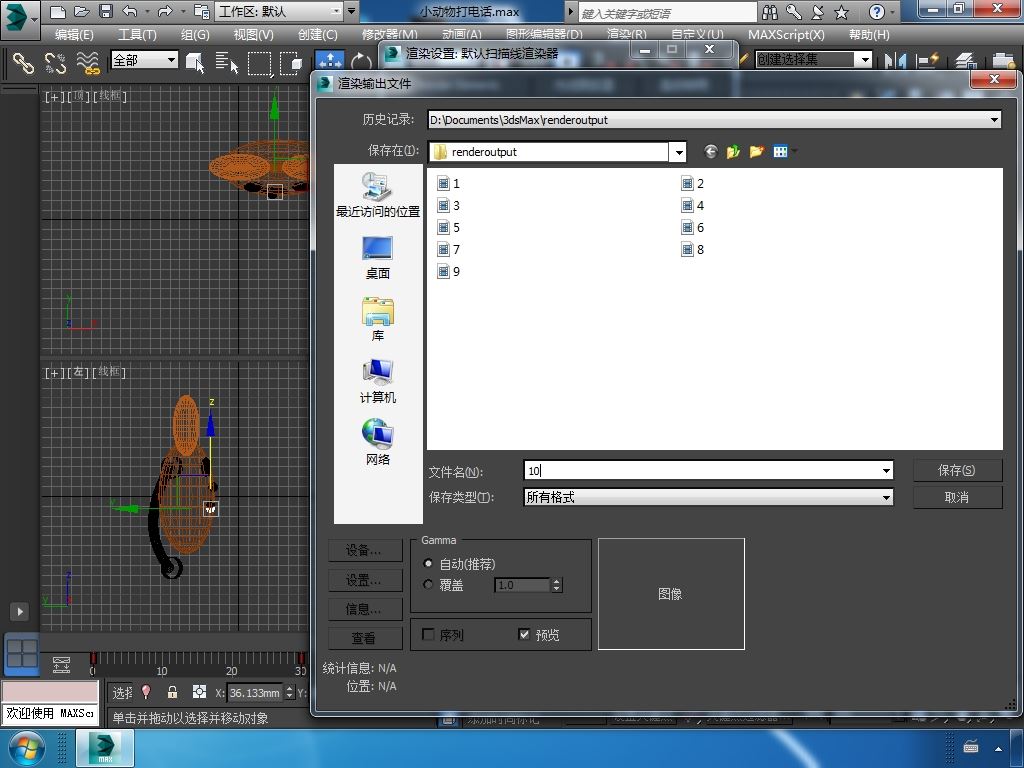Viewport: 1024px width, 768px height.
Task: Open the Tools menu
Action: (137, 35)
